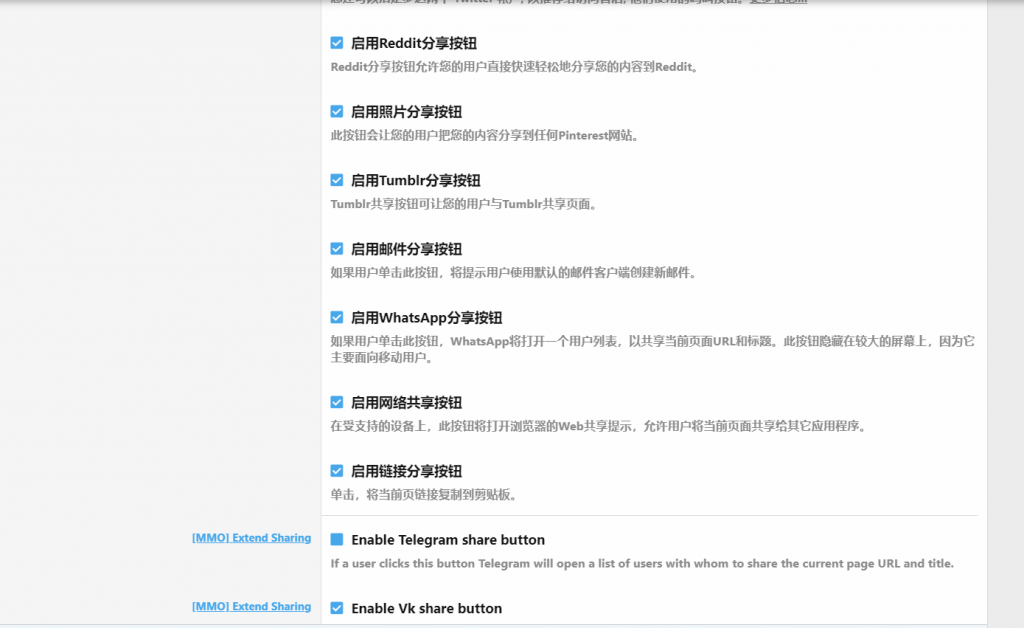
Task: Uncheck the Enable Vk share button checkbox
Action: pyautogui.click(x=337, y=608)
